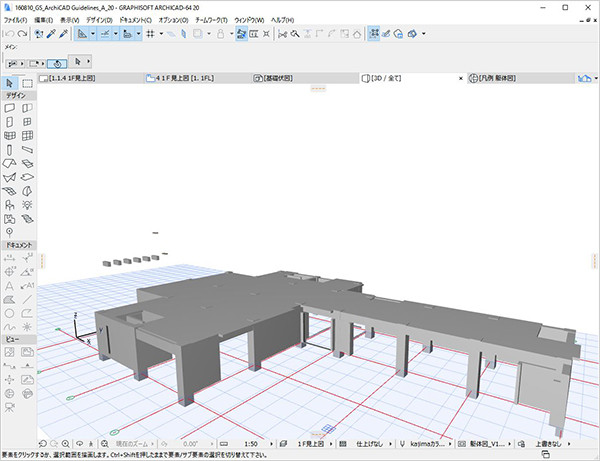Viewport: 600px width, 461px height.
Task: Select the Window tool
Action: click(x=27, y=122)
